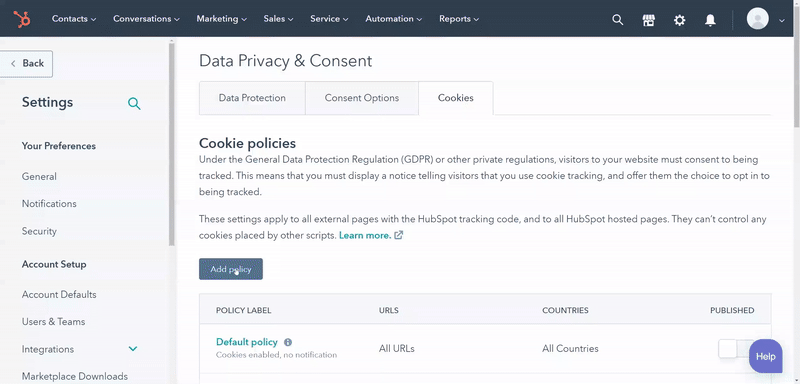Click the Data Privacy & Consent title

pos(286,61)
